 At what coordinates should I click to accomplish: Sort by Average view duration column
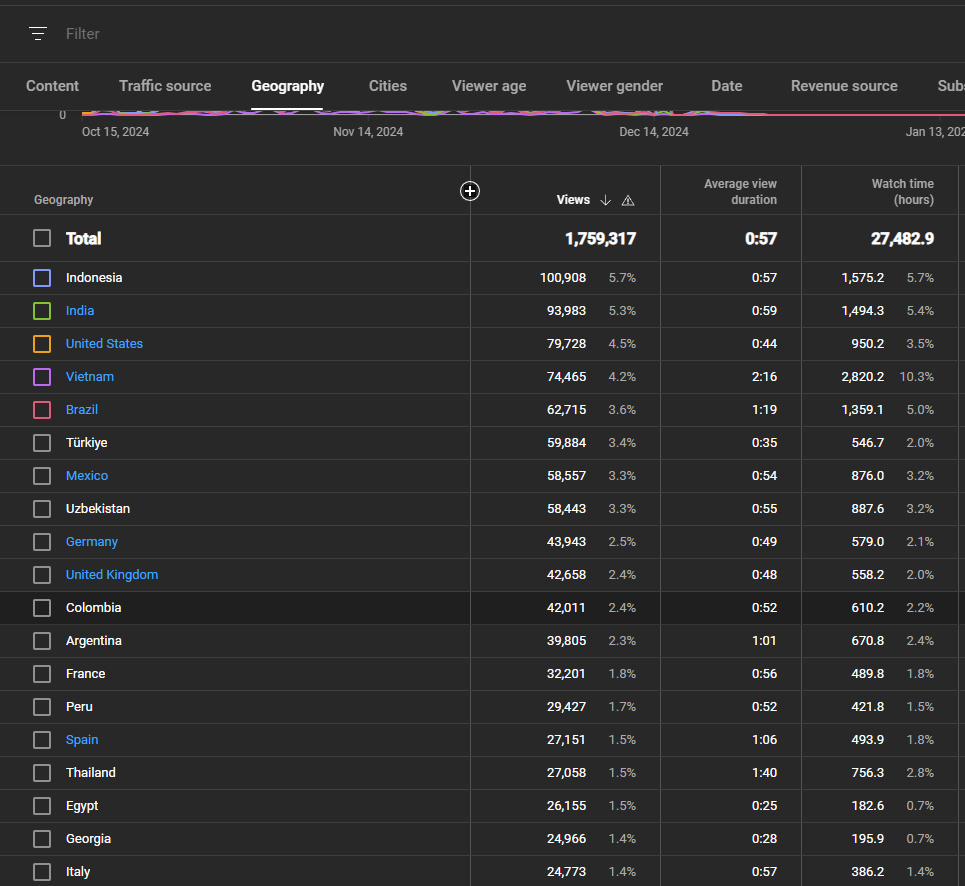pos(740,192)
